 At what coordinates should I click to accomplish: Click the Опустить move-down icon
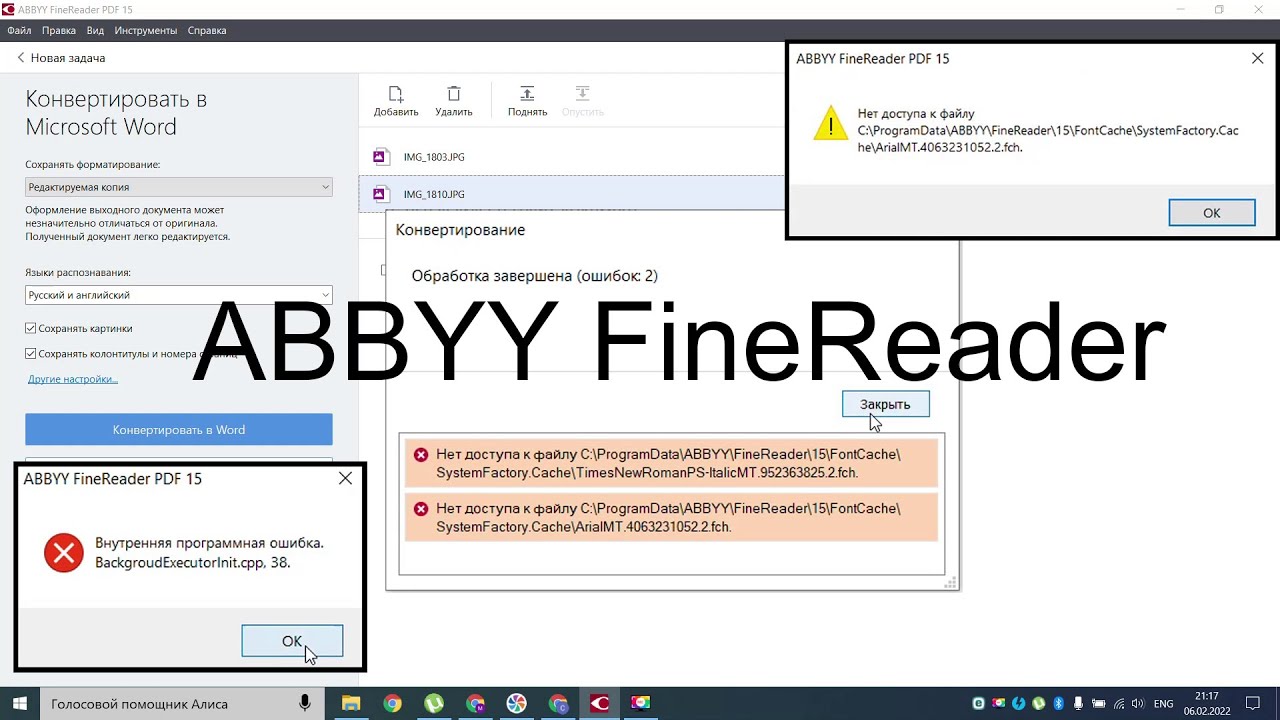pos(582,94)
